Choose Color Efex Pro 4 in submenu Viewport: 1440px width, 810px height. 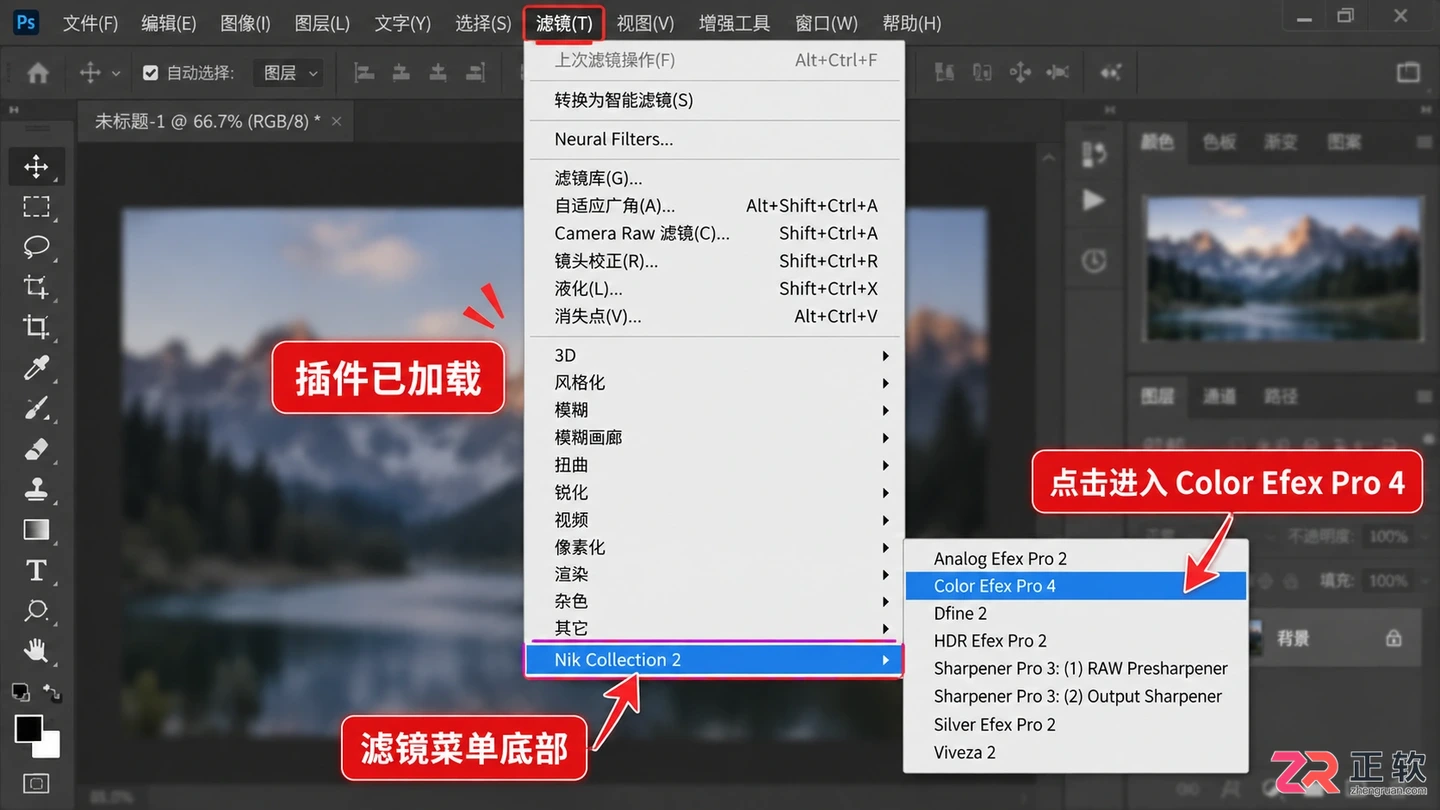[x=1076, y=586]
